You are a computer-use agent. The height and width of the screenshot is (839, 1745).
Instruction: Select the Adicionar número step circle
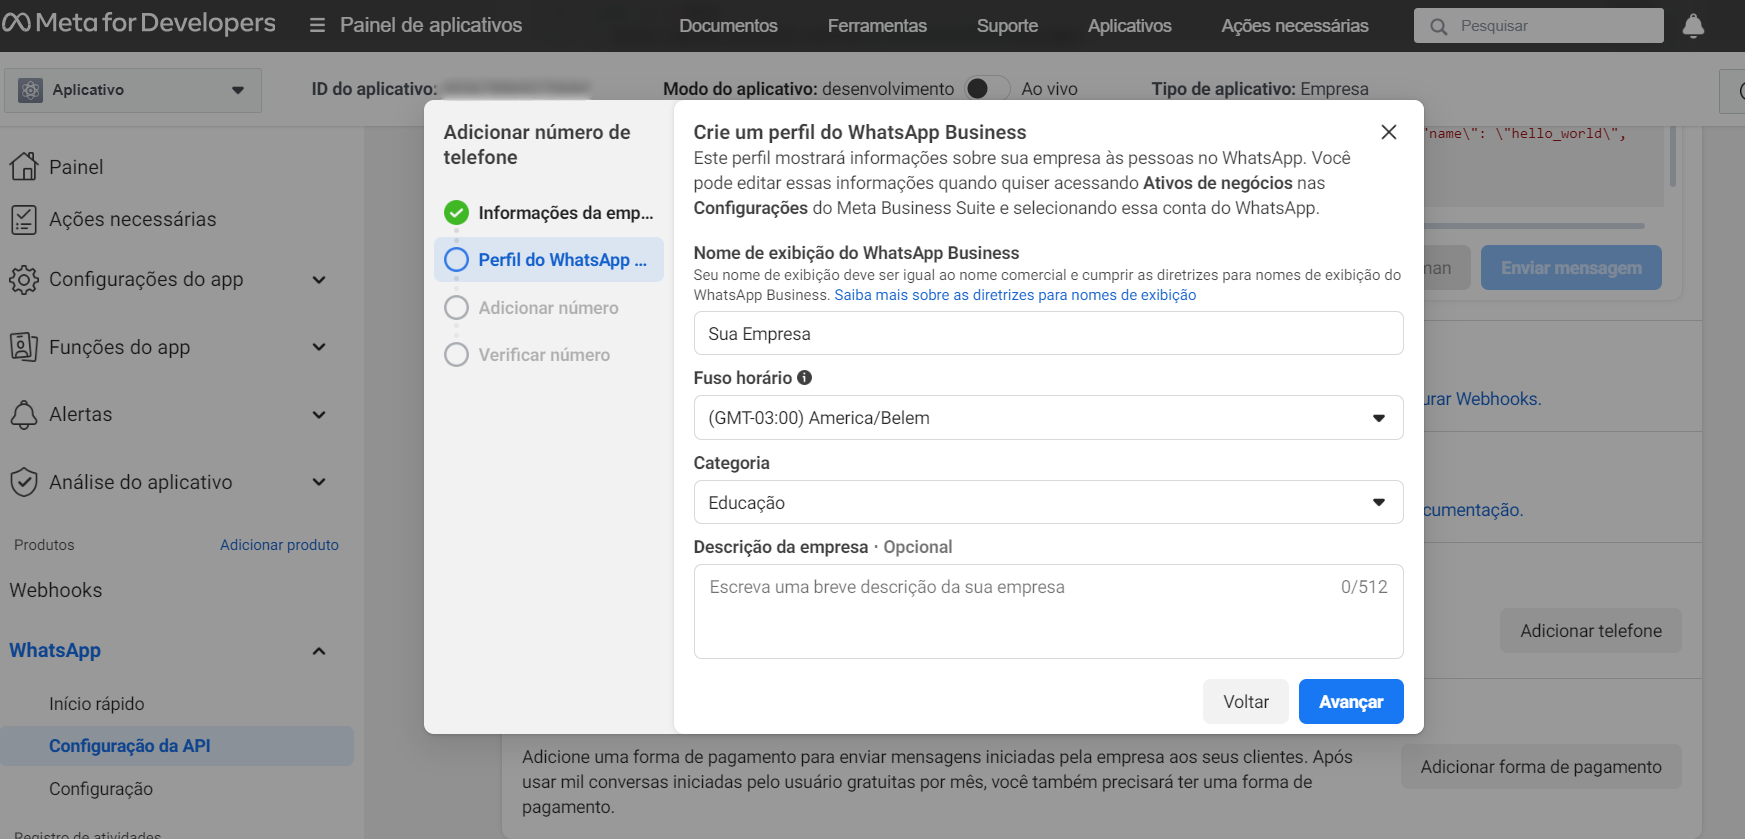[x=456, y=308]
